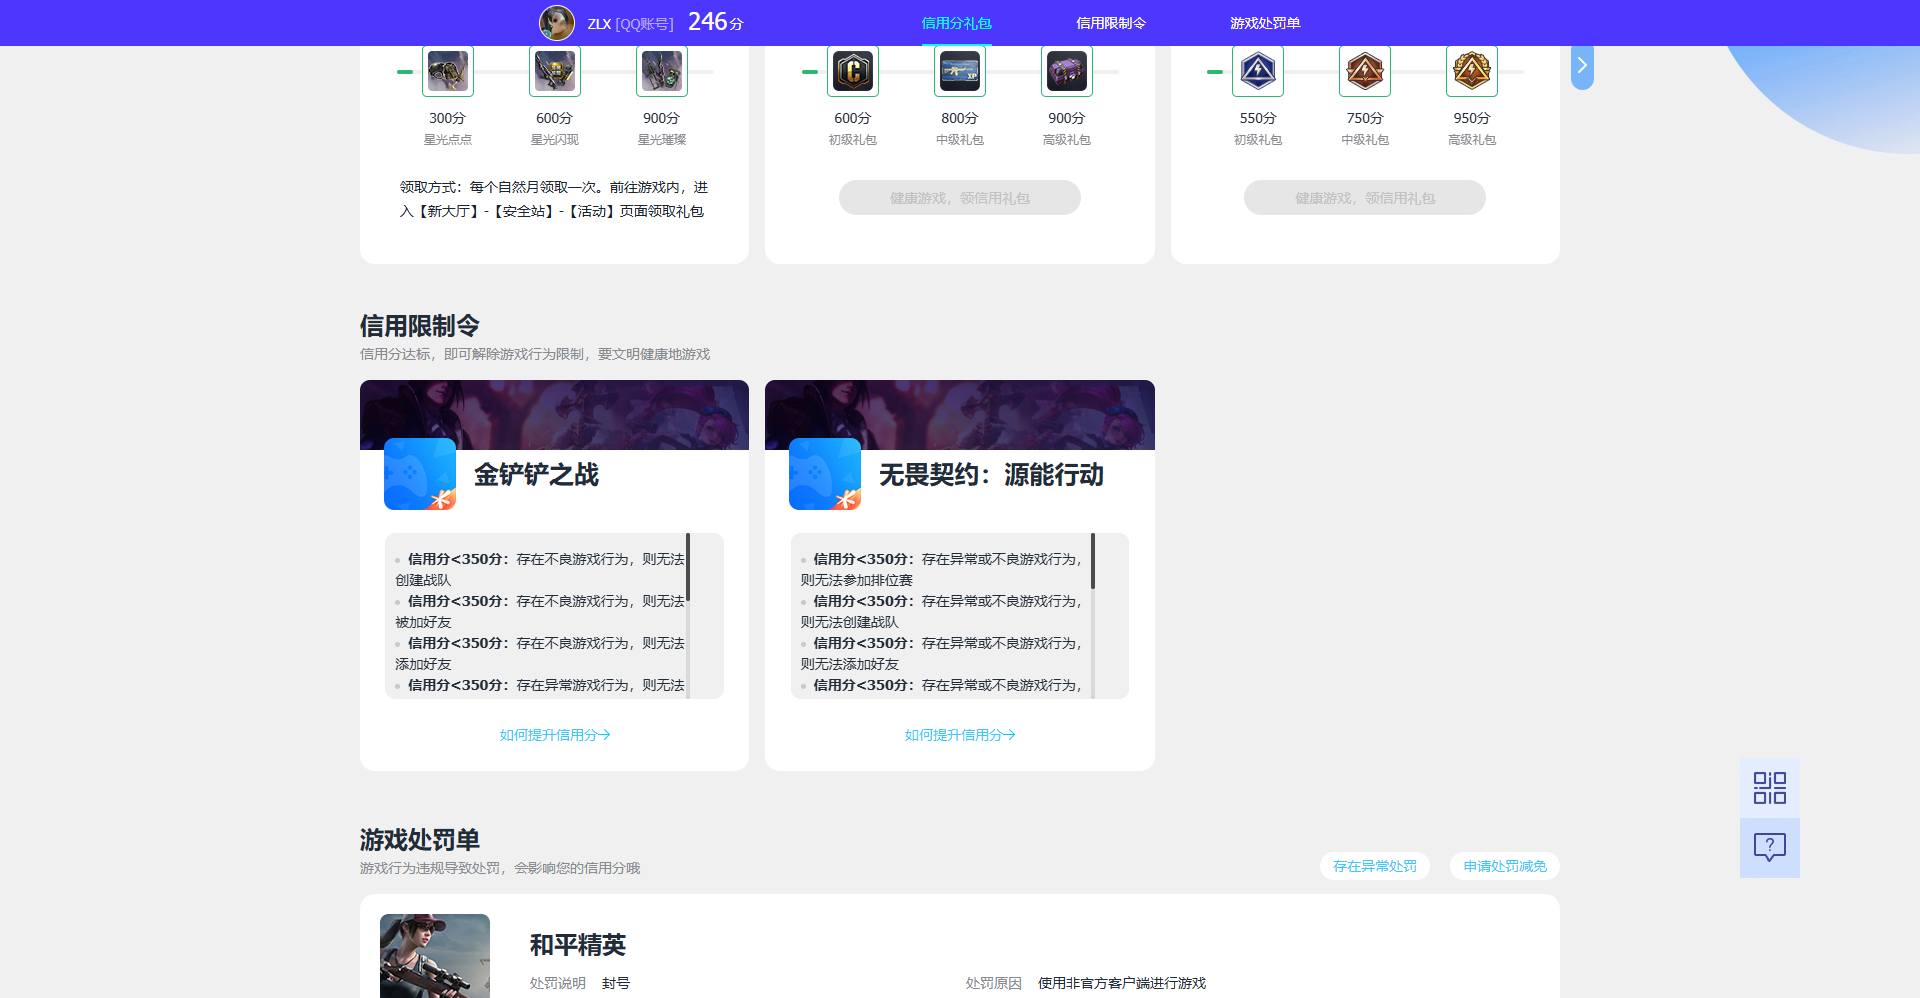The image size is (1920, 998).
Task: Click the 金铲铲之战 game app icon
Action: coord(420,474)
